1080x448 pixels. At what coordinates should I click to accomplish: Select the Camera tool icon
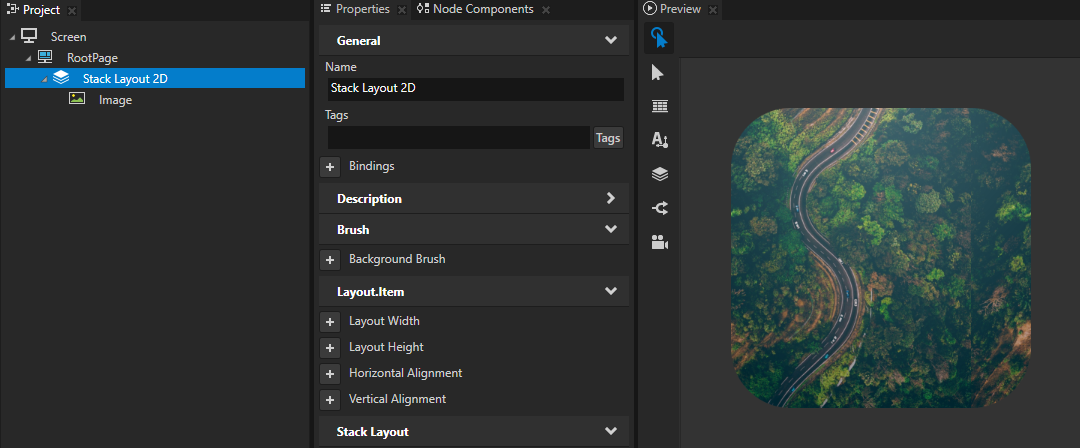point(659,242)
